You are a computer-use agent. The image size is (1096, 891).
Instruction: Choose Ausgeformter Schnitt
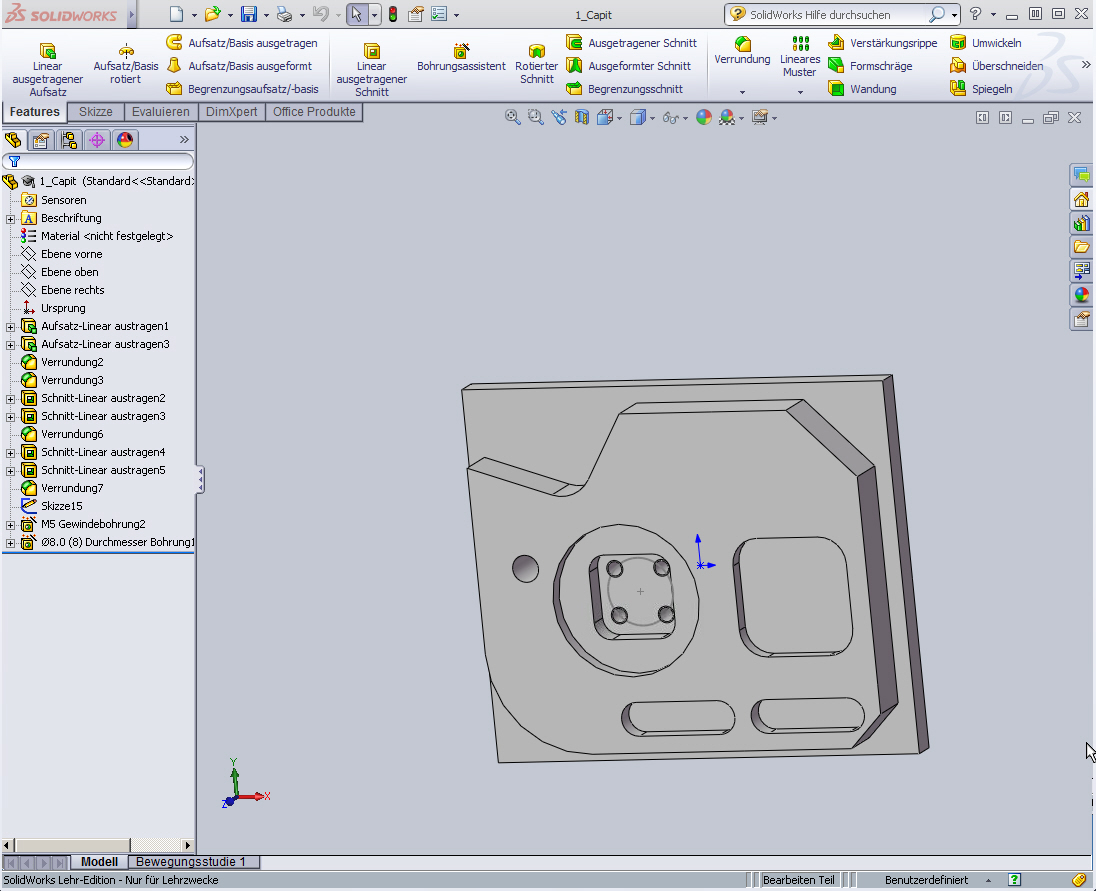coord(628,66)
